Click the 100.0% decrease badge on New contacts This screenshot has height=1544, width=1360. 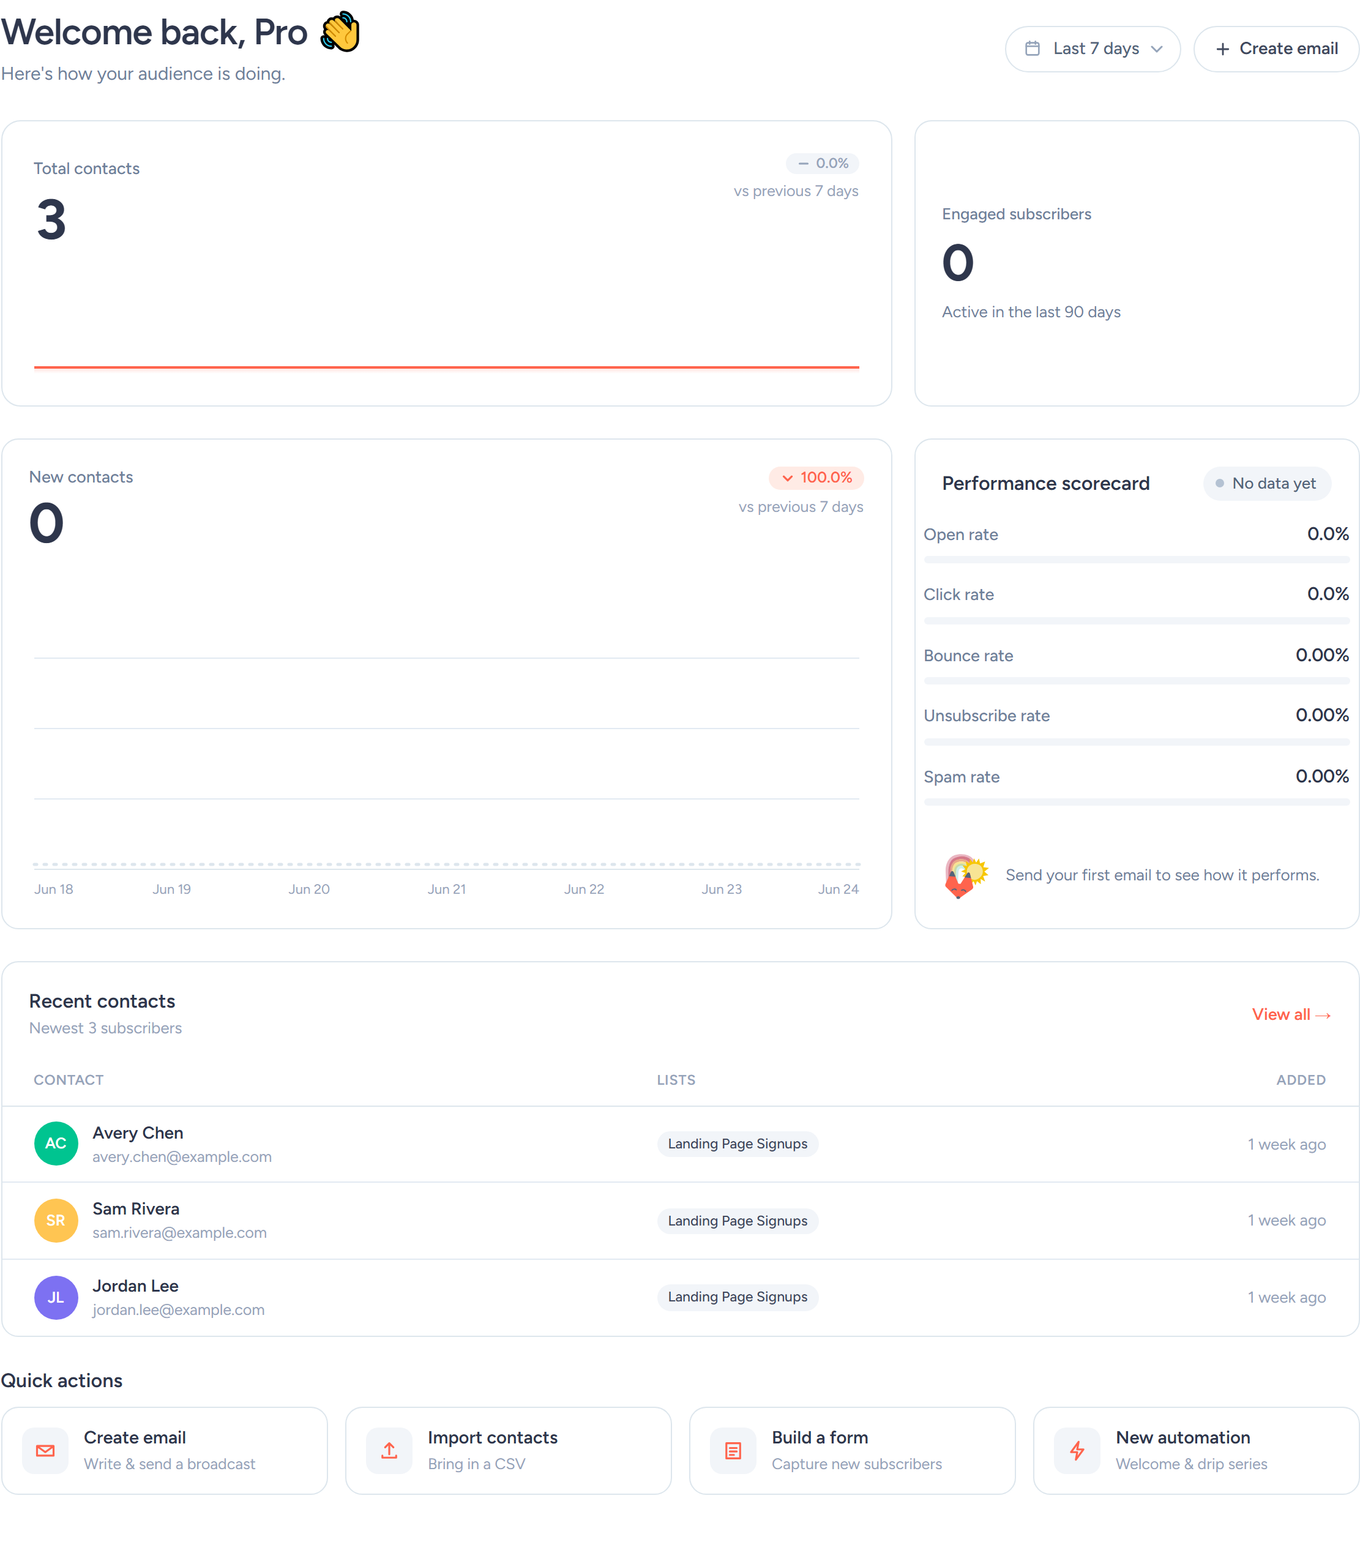click(816, 478)
